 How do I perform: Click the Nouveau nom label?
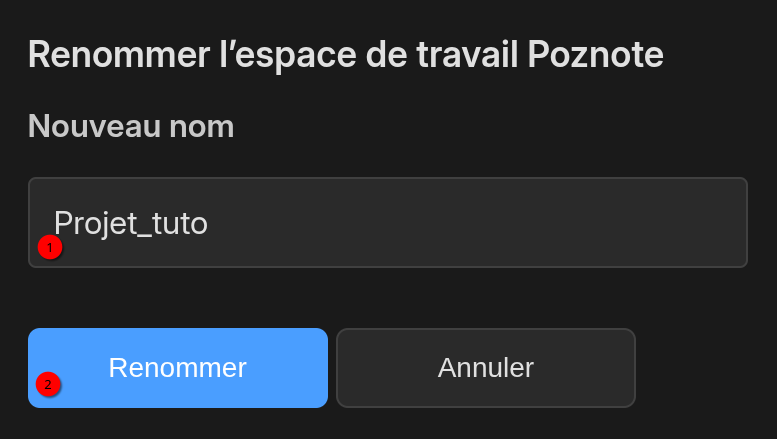pyautogui.click(x=131, y=126)
